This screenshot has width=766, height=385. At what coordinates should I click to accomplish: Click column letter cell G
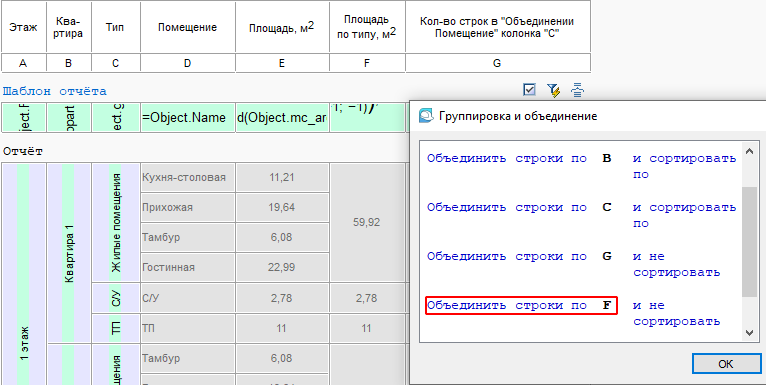(497, 63)
